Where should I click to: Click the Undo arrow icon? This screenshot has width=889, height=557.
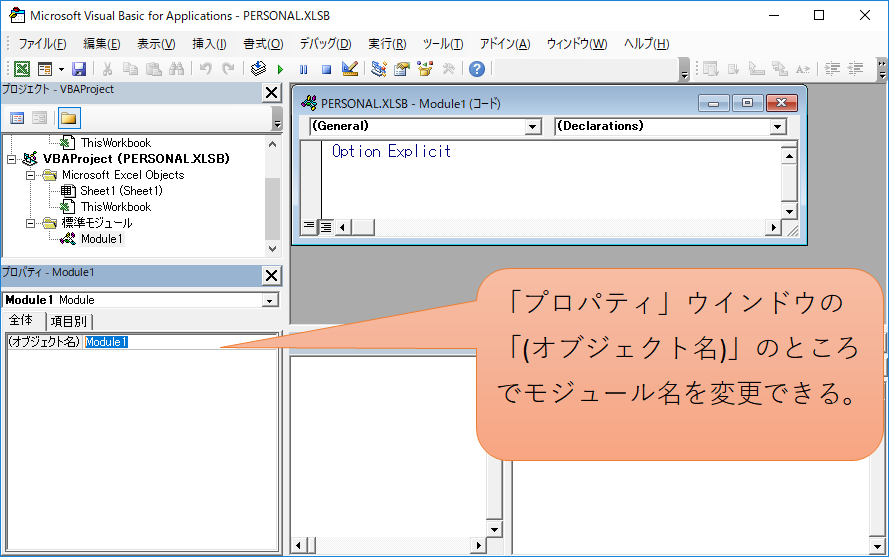(x=205, y=69)
